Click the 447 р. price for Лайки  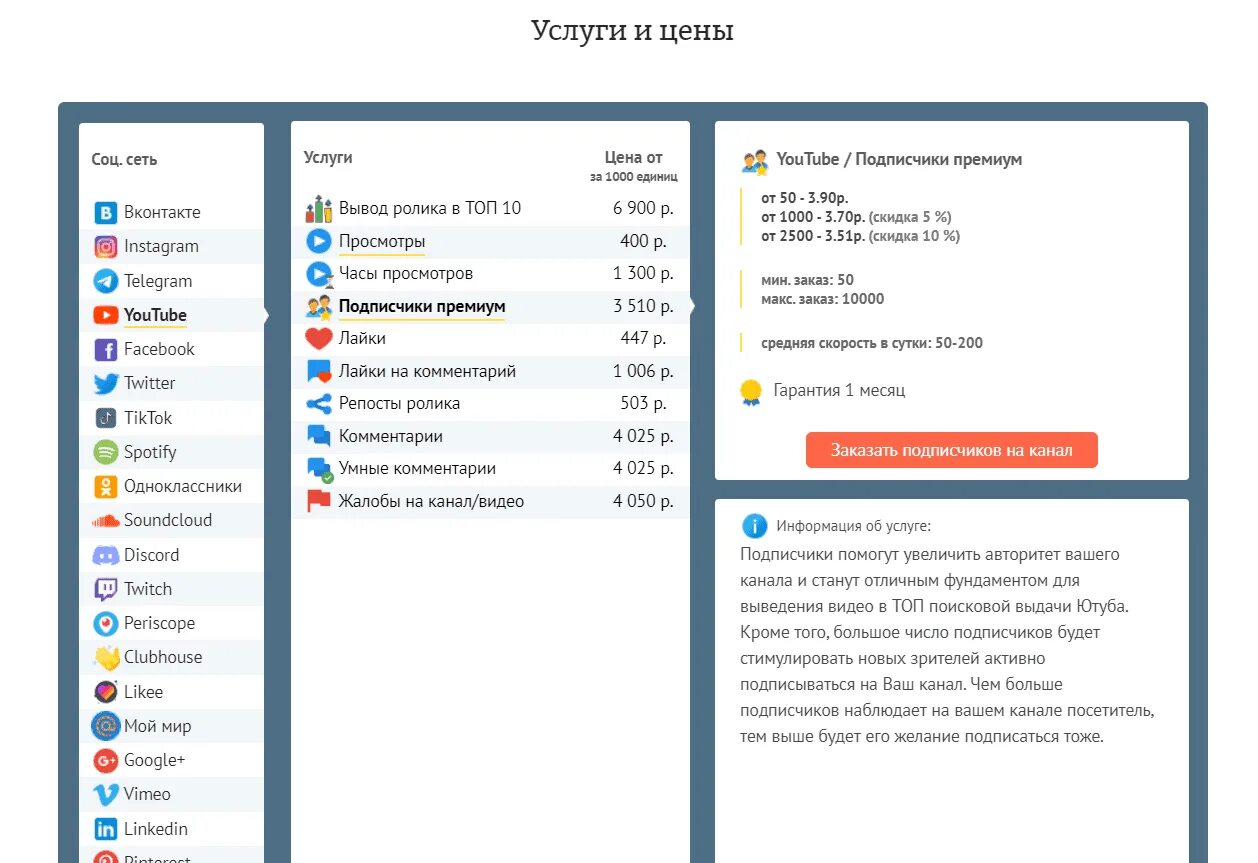click(643, 339)
